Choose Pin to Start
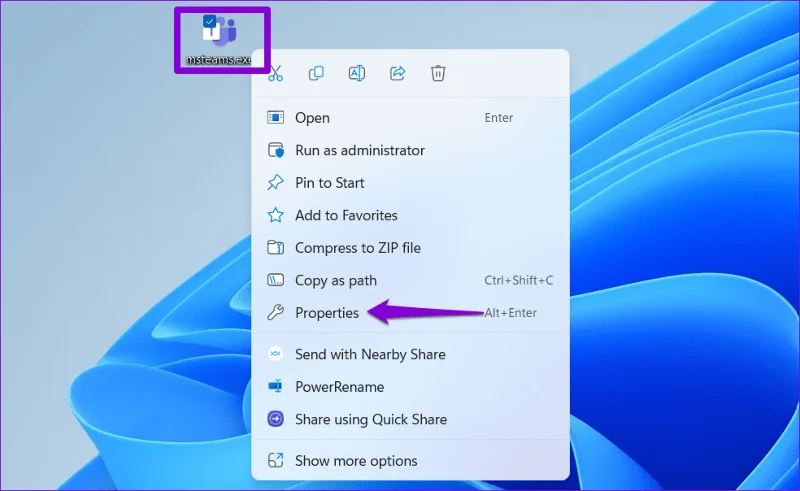Screen dimensions: 800x491 (x=411, y=183)
